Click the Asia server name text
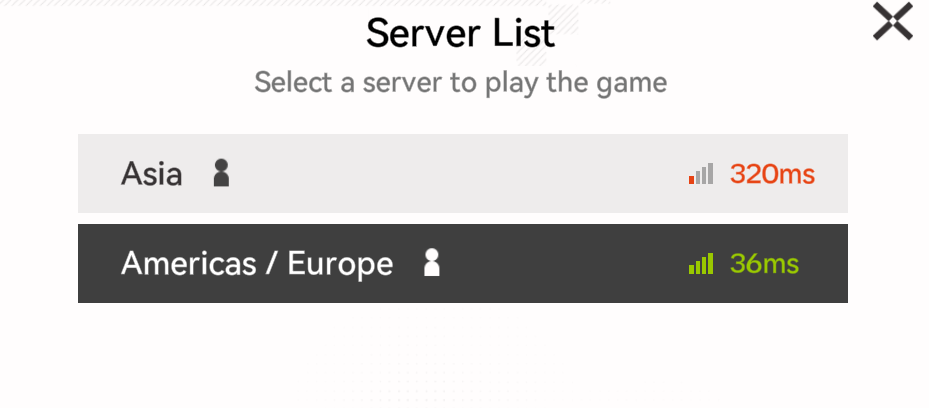 152,174
